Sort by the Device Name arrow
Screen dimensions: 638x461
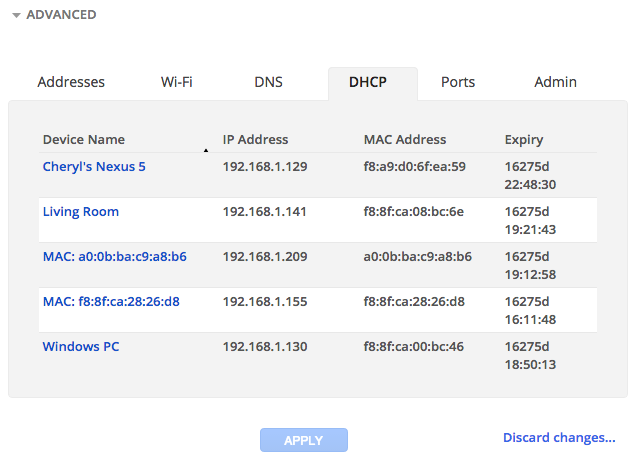[206, 151]
